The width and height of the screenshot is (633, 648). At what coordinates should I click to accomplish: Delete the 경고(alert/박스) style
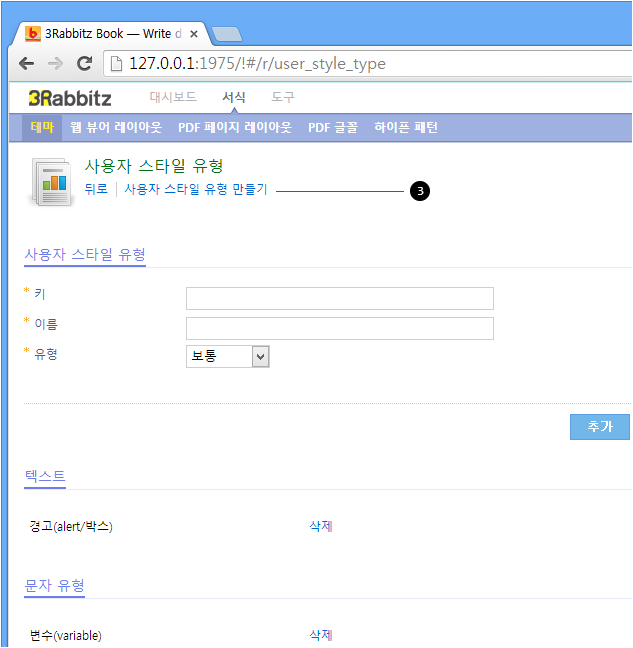pyautogui.click(x=321, y=526)
